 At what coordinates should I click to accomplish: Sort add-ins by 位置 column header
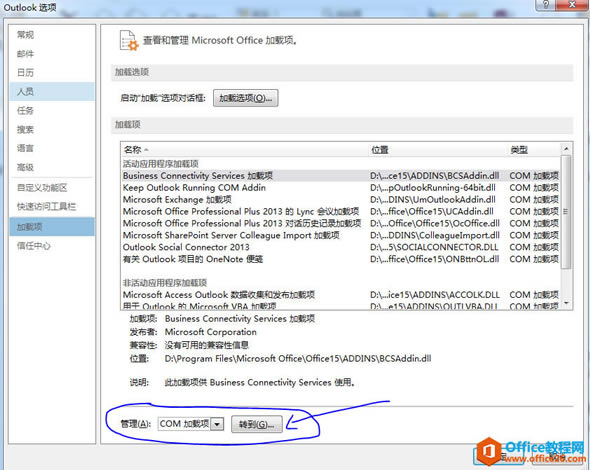click(x=438, y=150)
